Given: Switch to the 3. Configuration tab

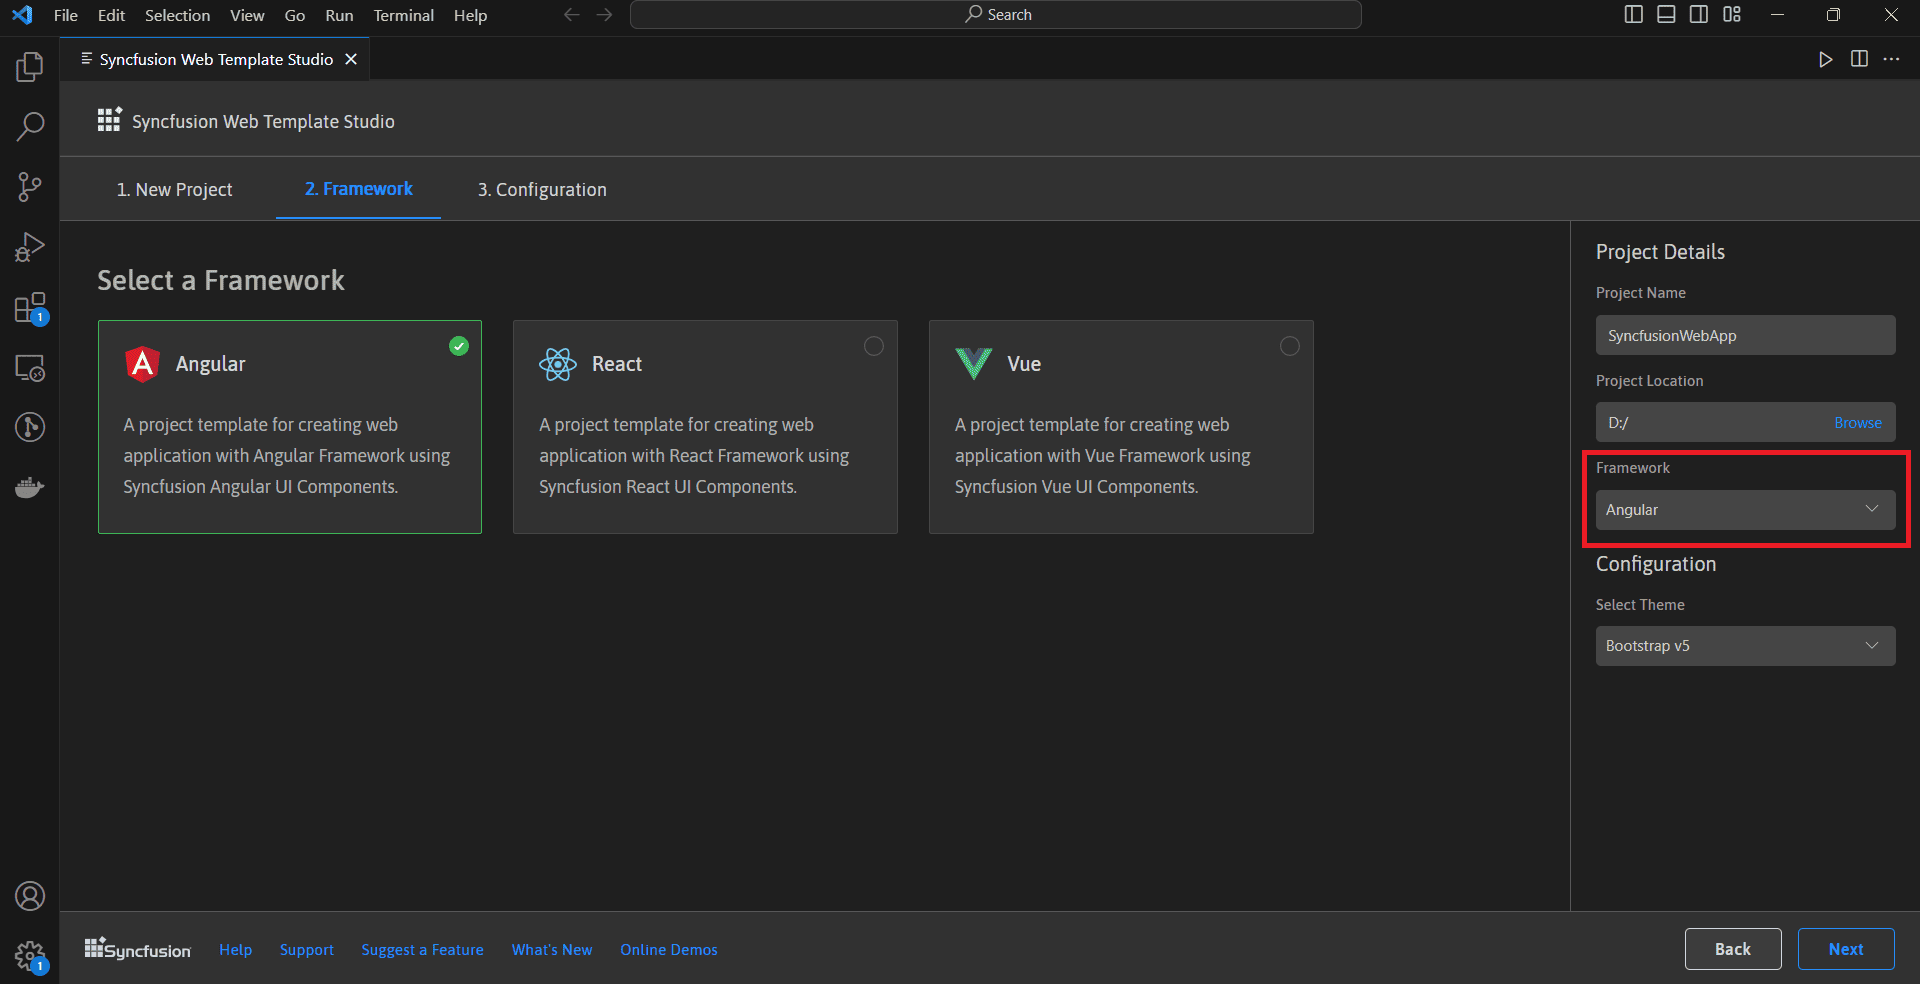Looking at the screenshot, I should pos(542,190).
